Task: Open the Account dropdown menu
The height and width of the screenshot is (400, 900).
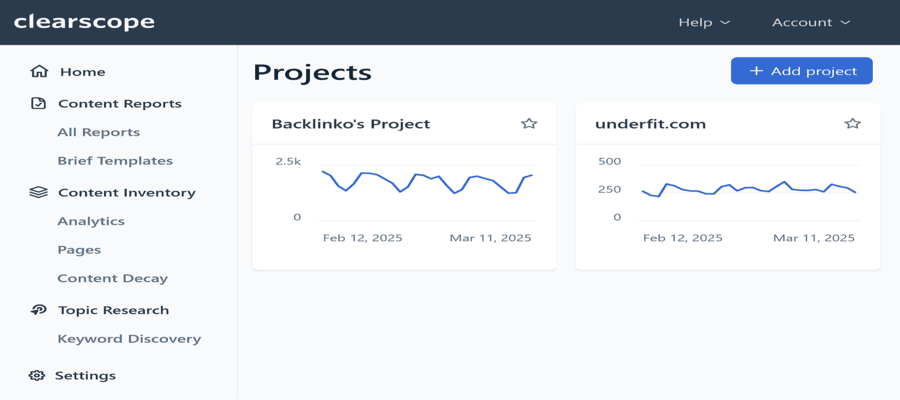Action: coord(810,22)
